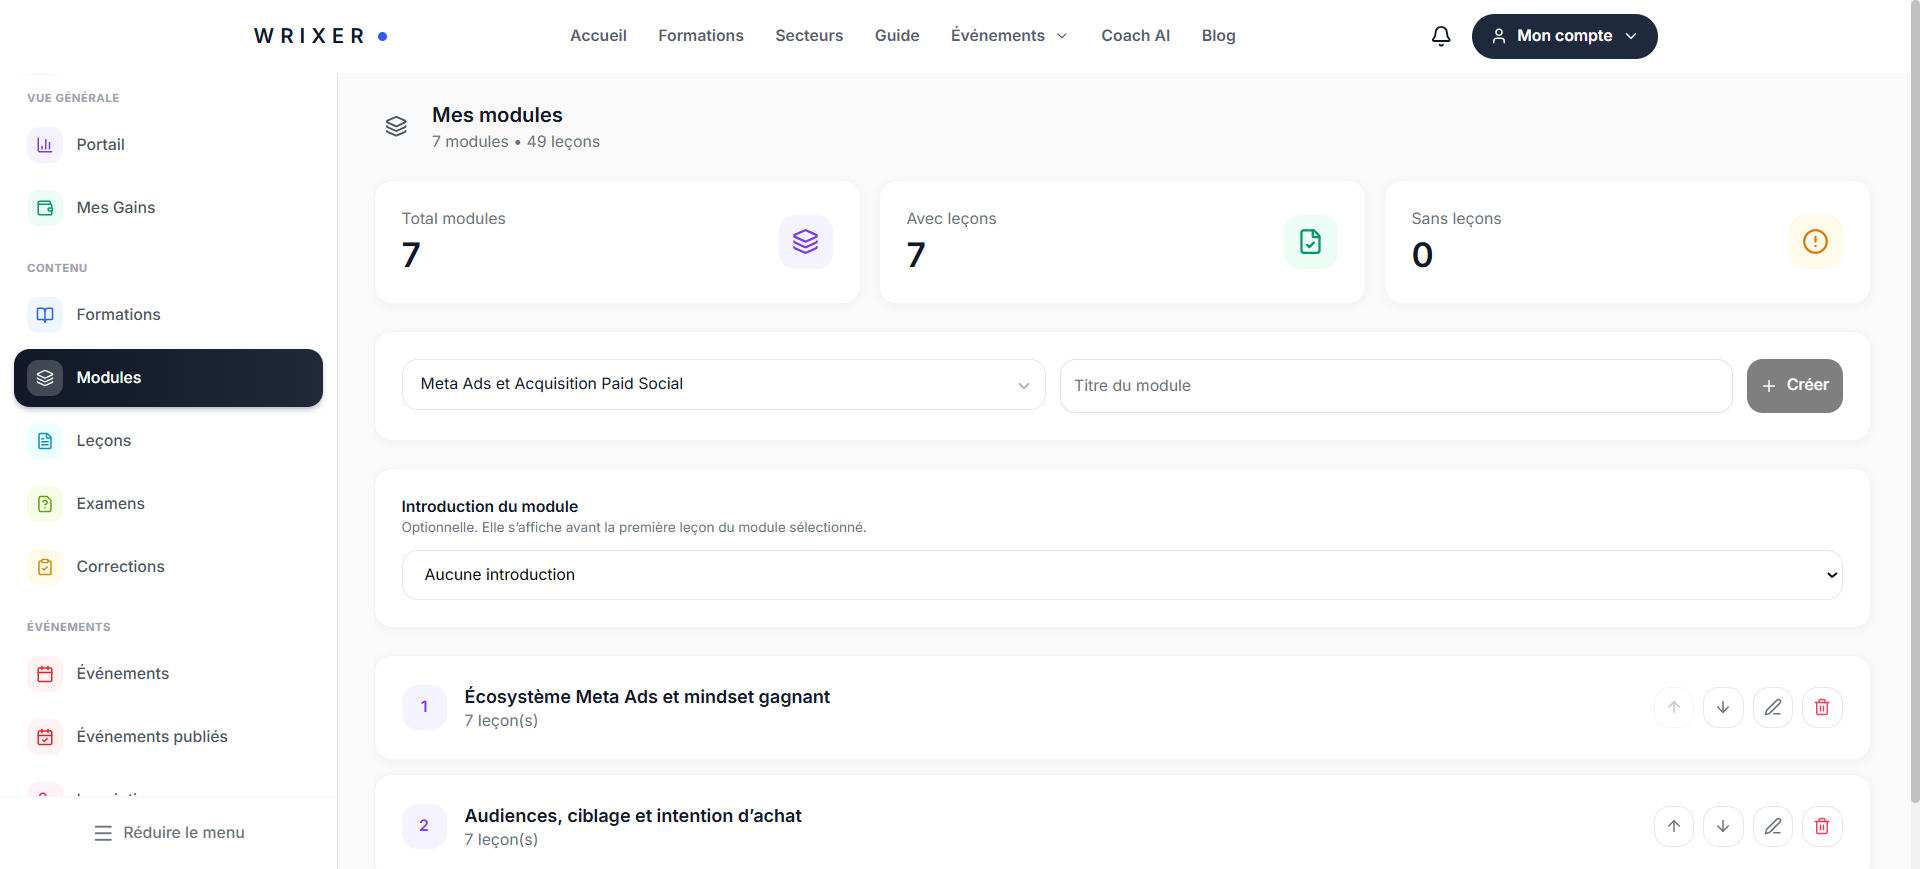This screenshot has width=1920, height=869.
Task: Edit the Audiences, ciblage module
Action: point(1773,826)
